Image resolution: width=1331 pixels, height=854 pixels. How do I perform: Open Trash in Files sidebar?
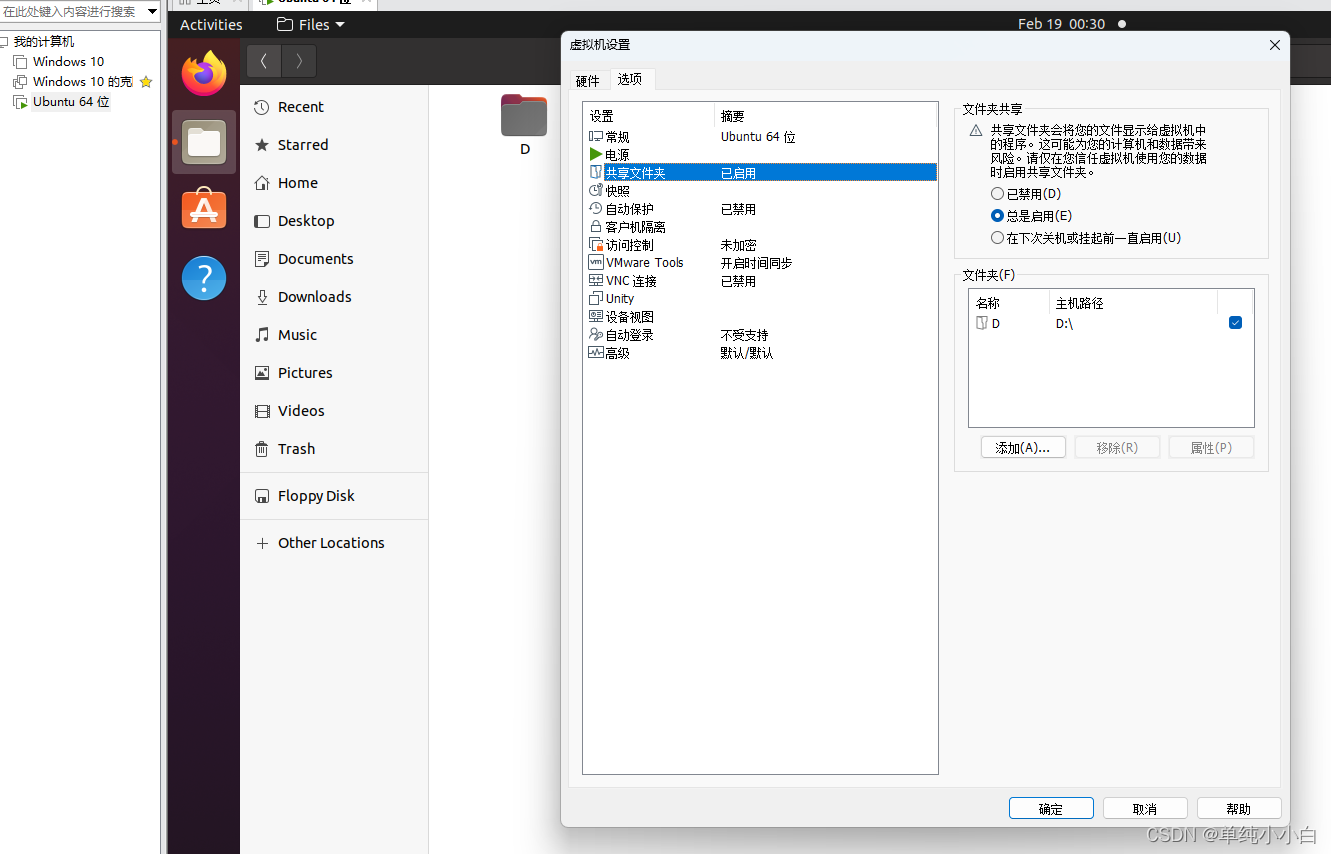(334, 449)
